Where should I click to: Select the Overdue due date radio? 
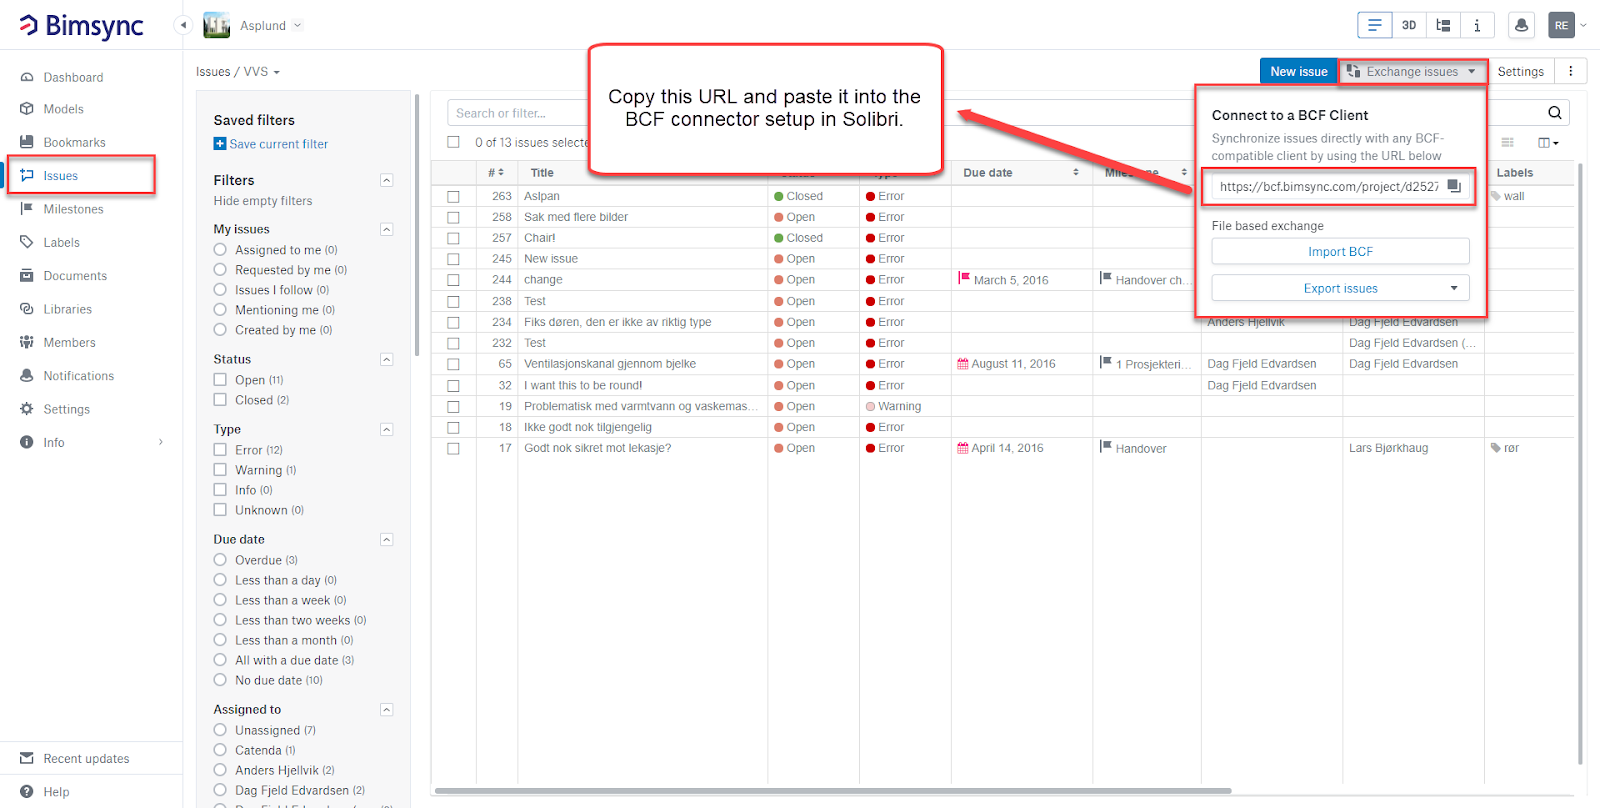coord(220,560)
